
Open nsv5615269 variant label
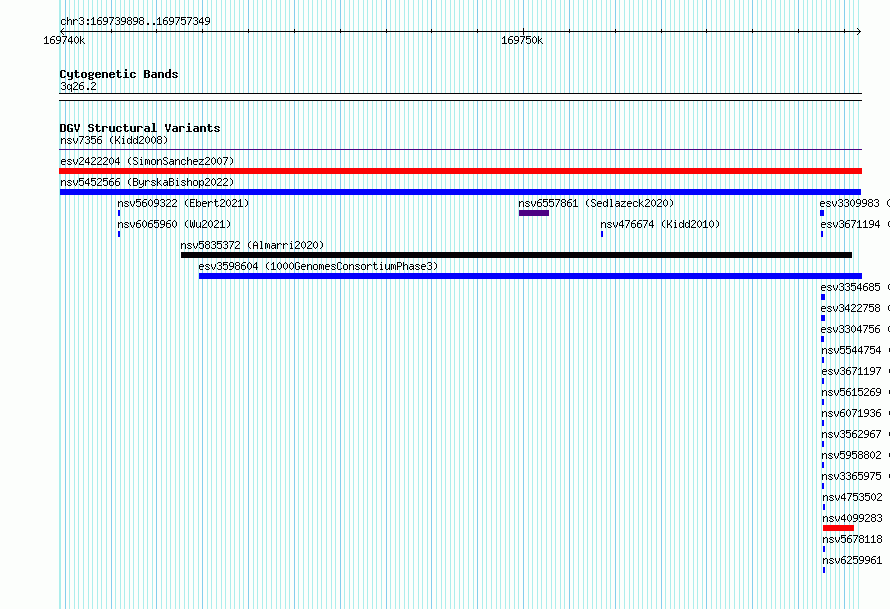point(851,392)
